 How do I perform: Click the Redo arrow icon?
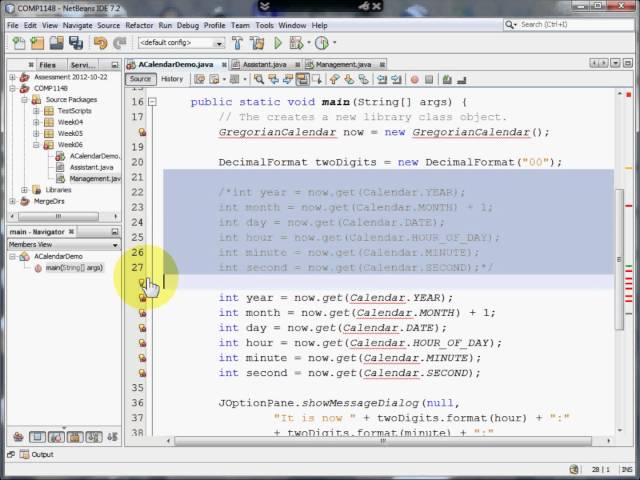(119, 42)
